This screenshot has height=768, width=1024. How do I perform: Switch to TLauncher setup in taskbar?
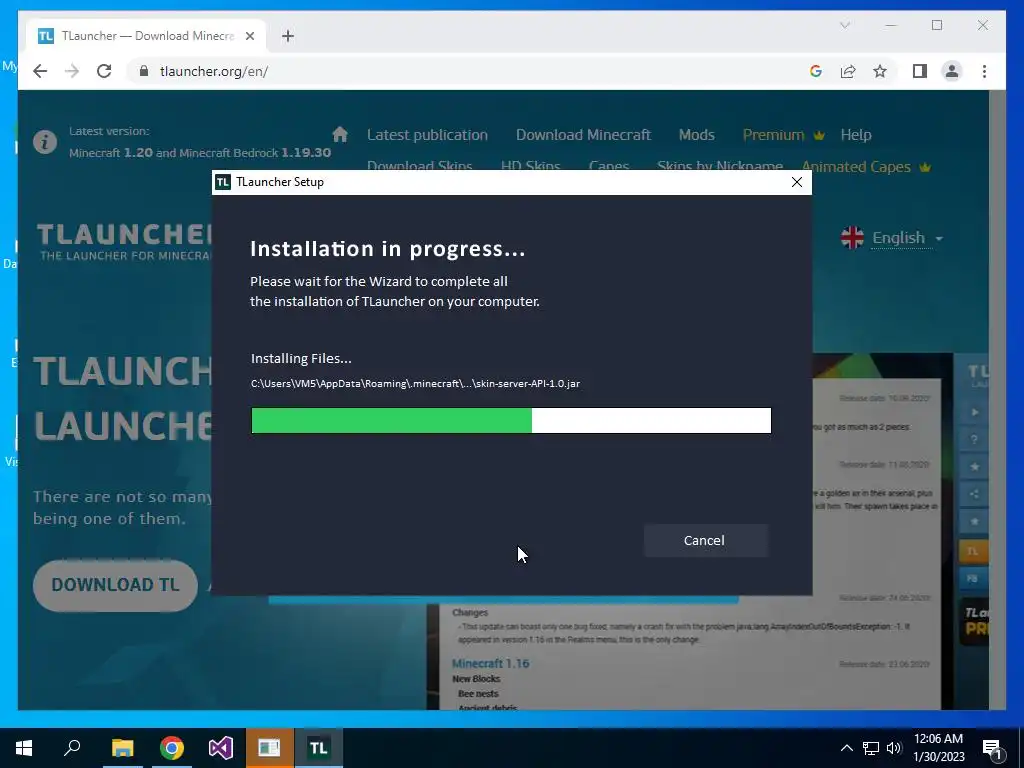click(319, 748)
